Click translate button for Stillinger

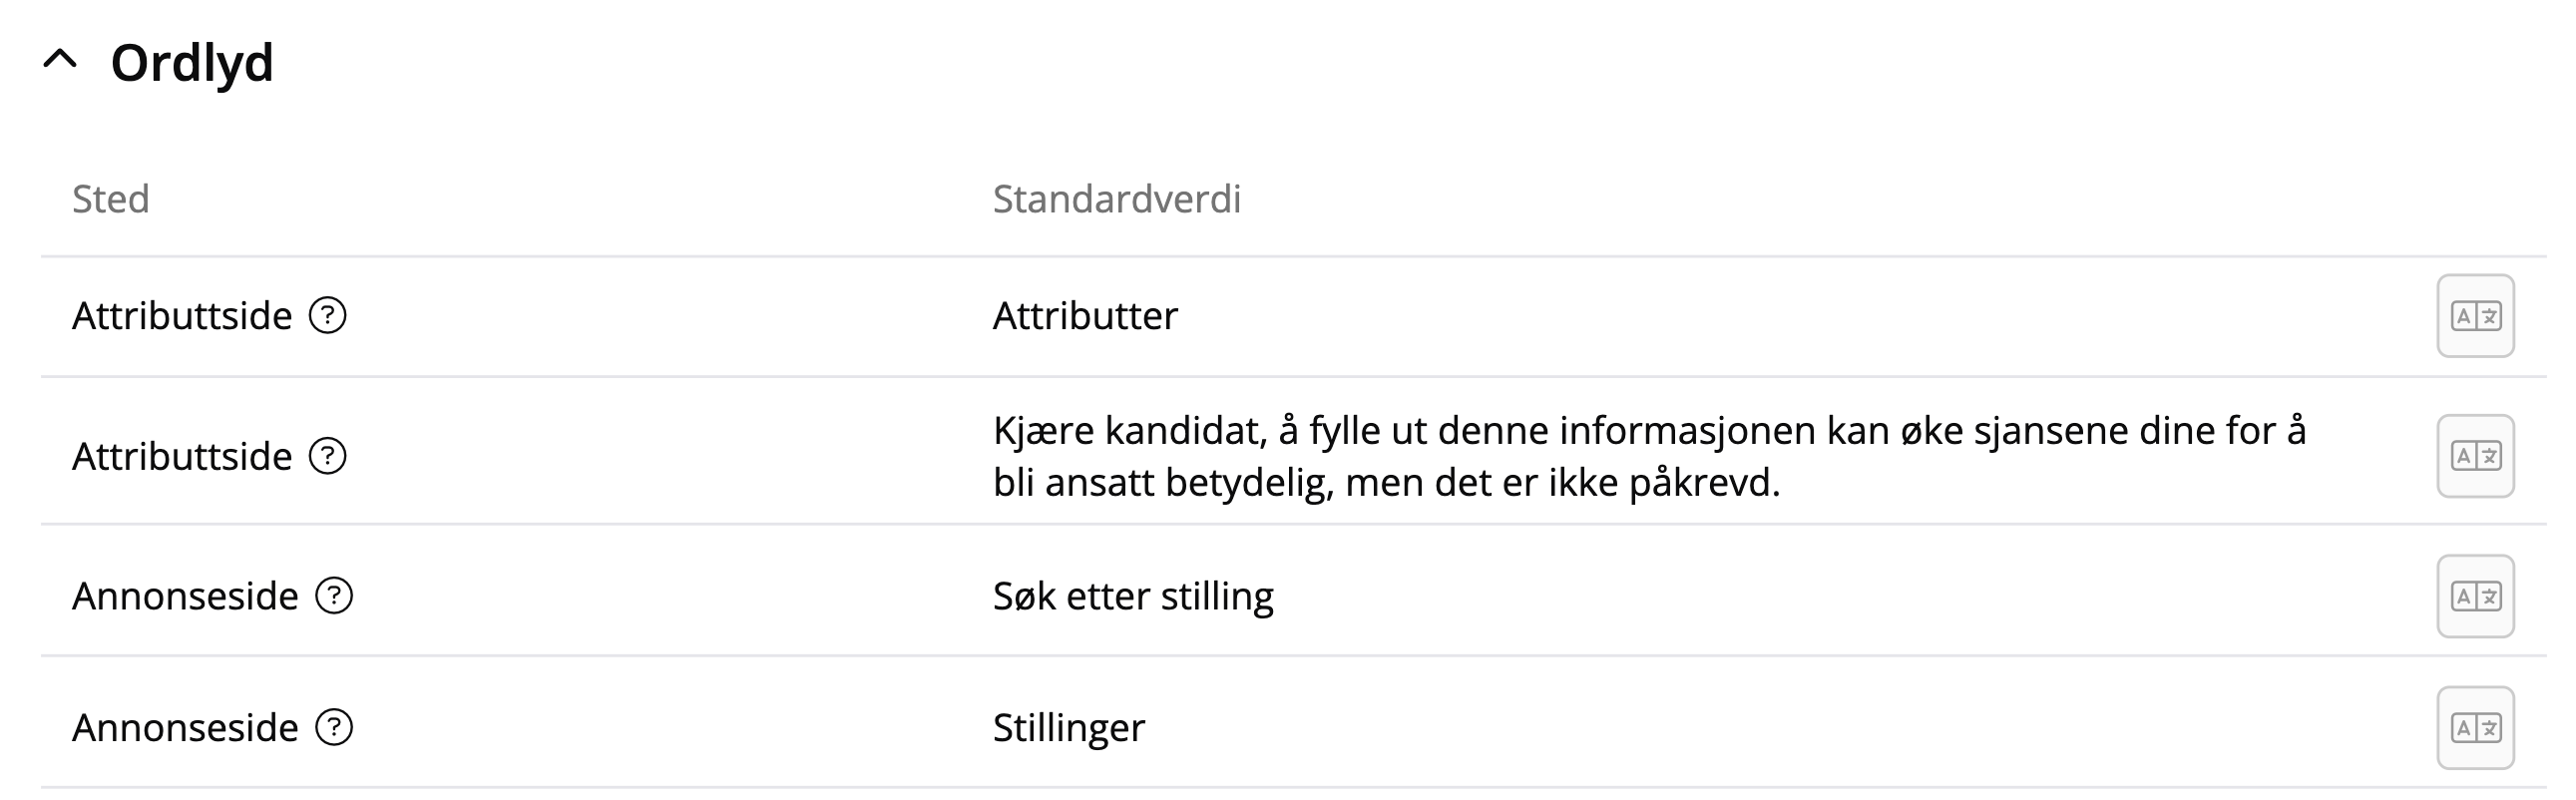[2475, 727]
